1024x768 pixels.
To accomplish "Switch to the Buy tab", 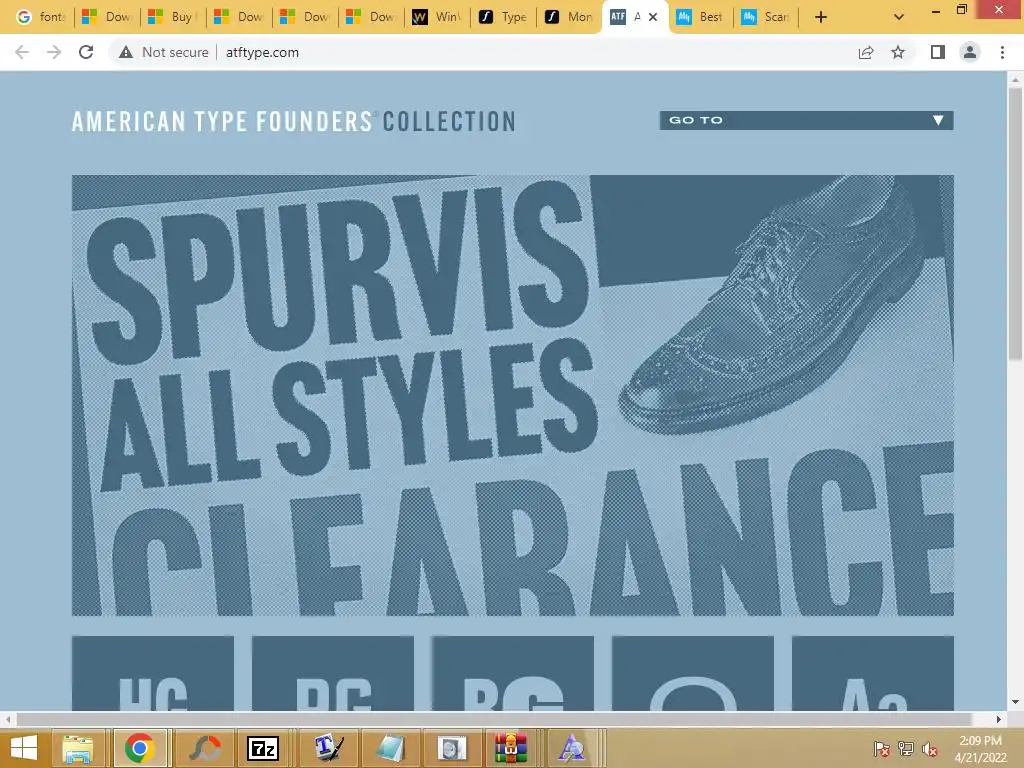I will click(x=172, y=17).
